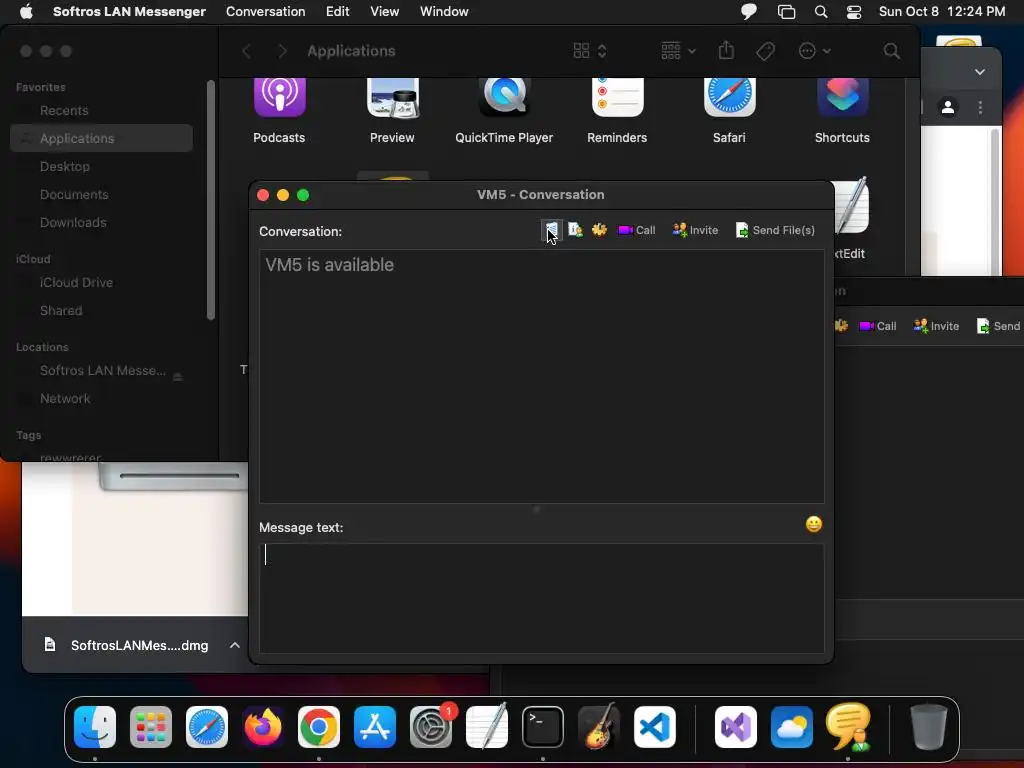Click Invite in the background conversation window

pos(936,326)
